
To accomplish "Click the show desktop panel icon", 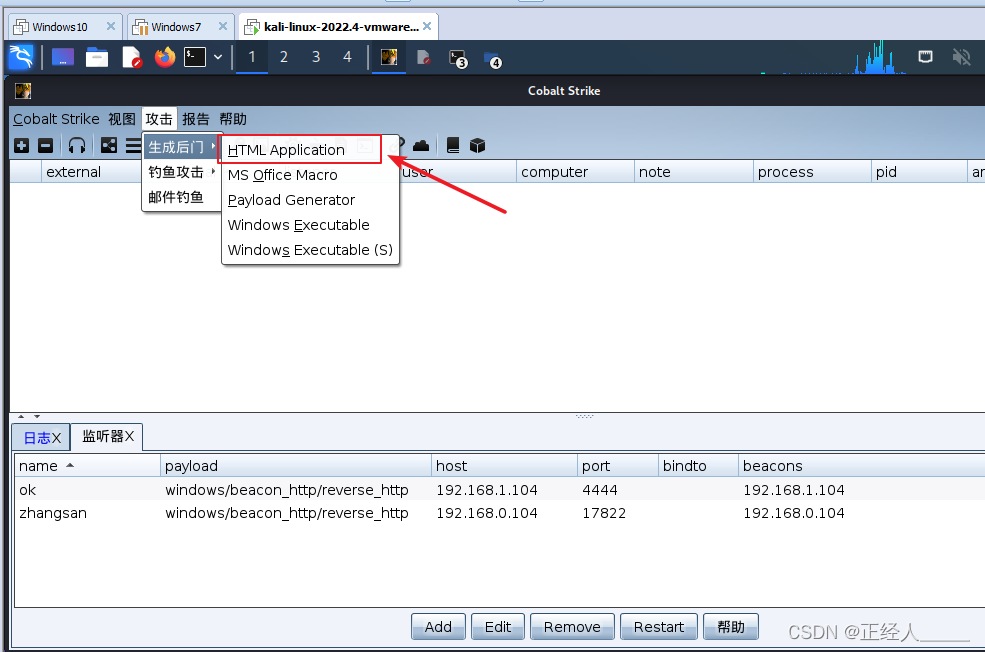I will 63,57.
